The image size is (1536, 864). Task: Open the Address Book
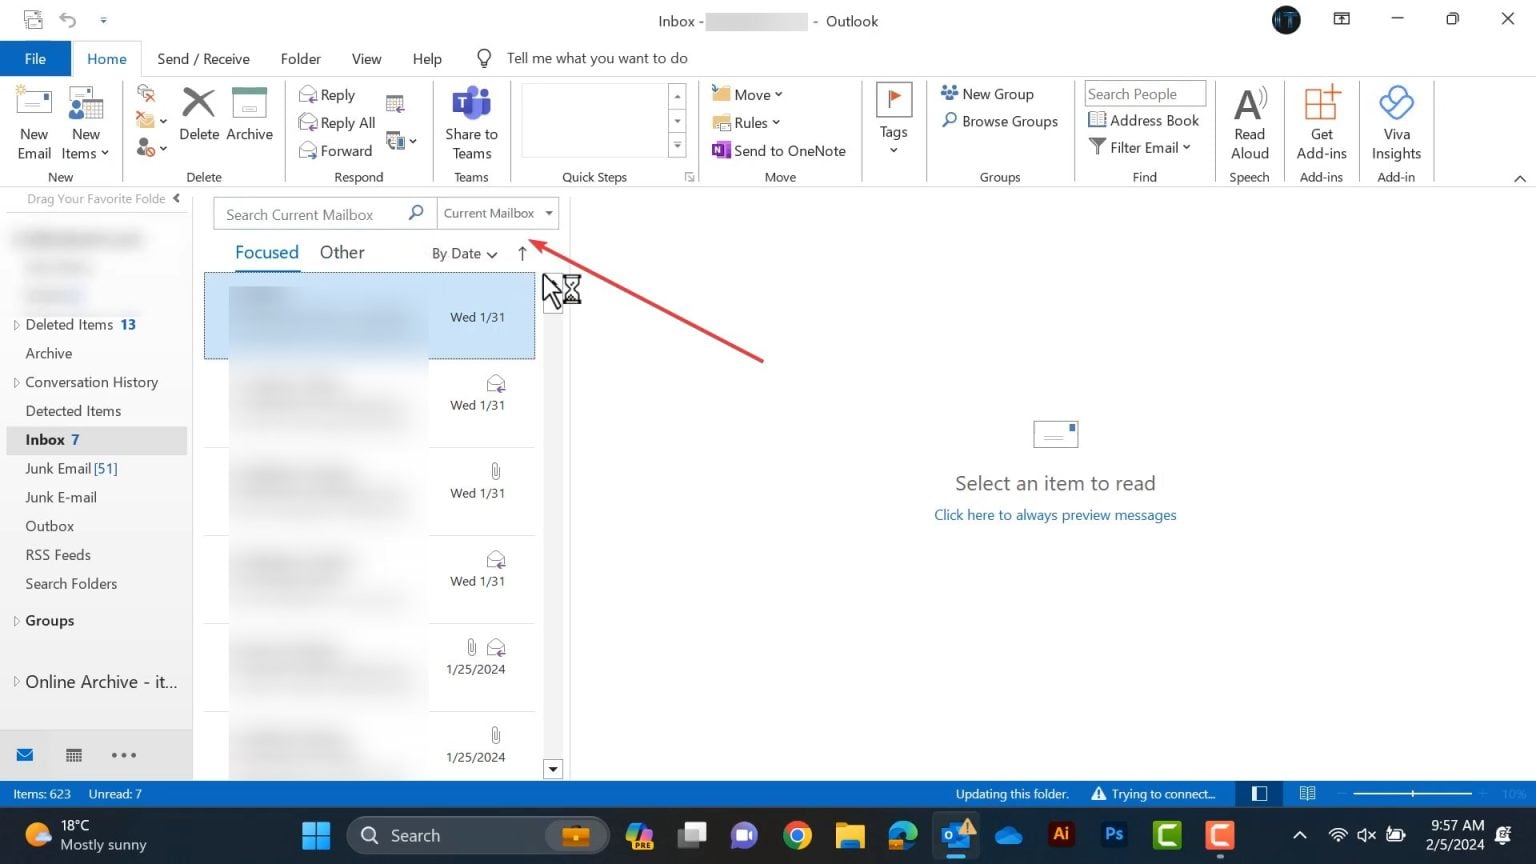[1144, 120]
